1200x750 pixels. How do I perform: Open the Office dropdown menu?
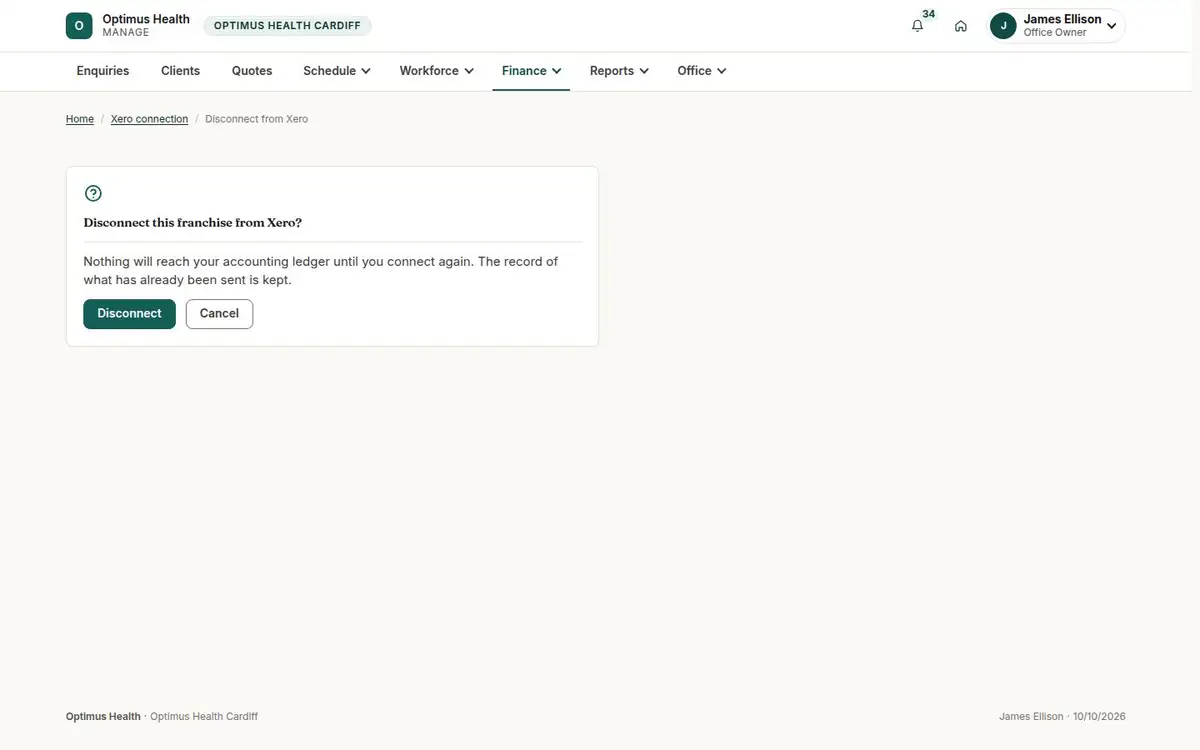[701, 71]
